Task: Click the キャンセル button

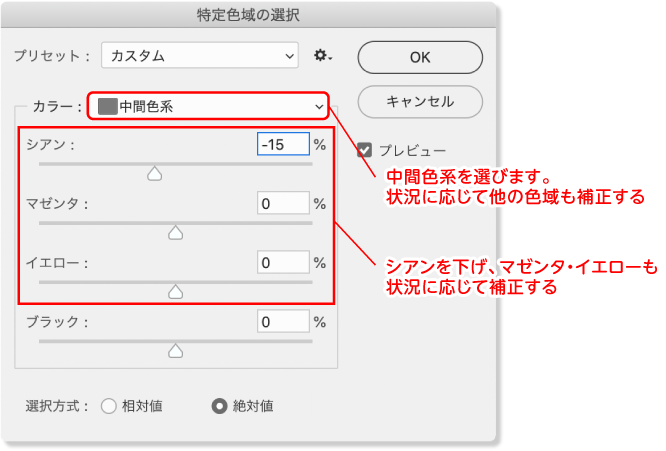Action: pyautogui.click(x=420, y=101)
